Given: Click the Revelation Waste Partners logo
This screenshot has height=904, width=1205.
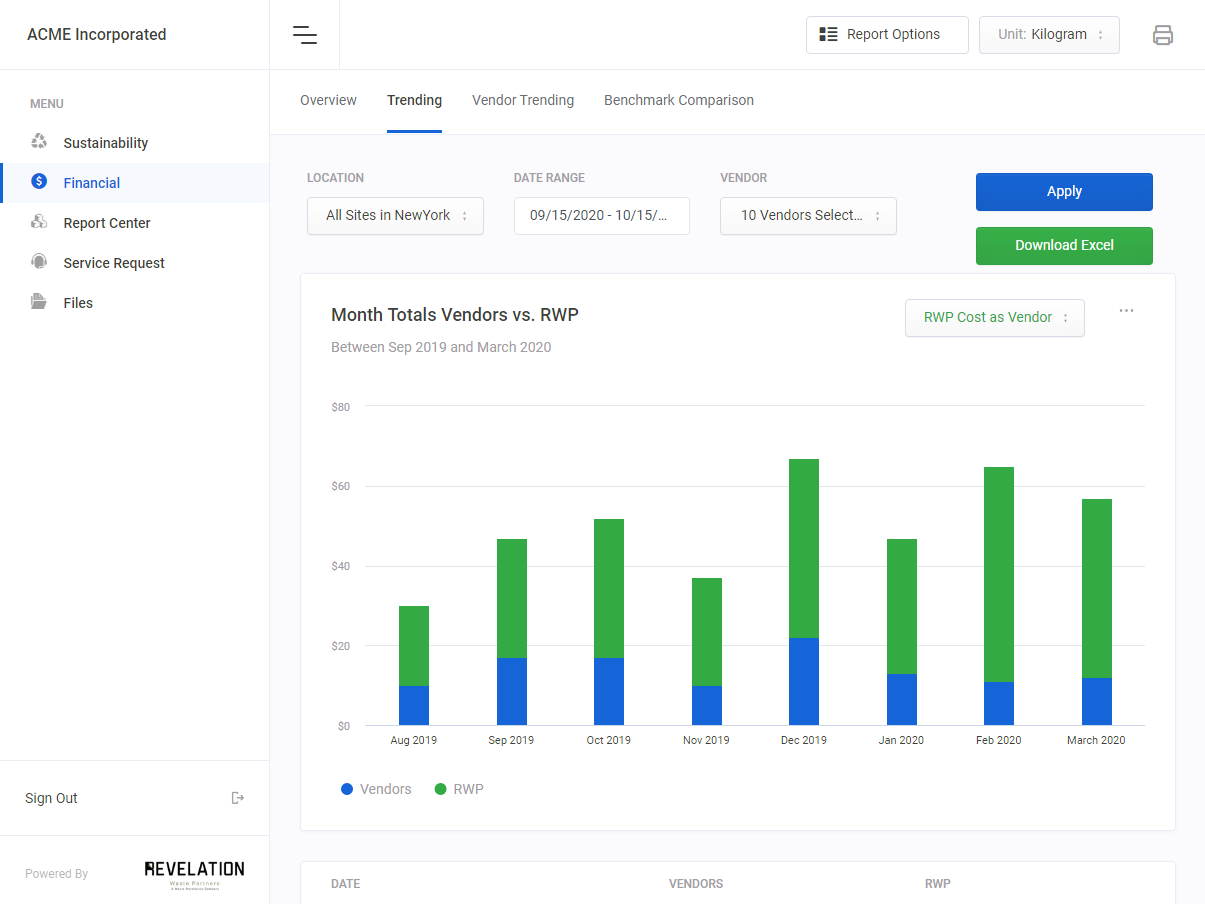Looking at the screenshot, I should (x=194, y=873).
